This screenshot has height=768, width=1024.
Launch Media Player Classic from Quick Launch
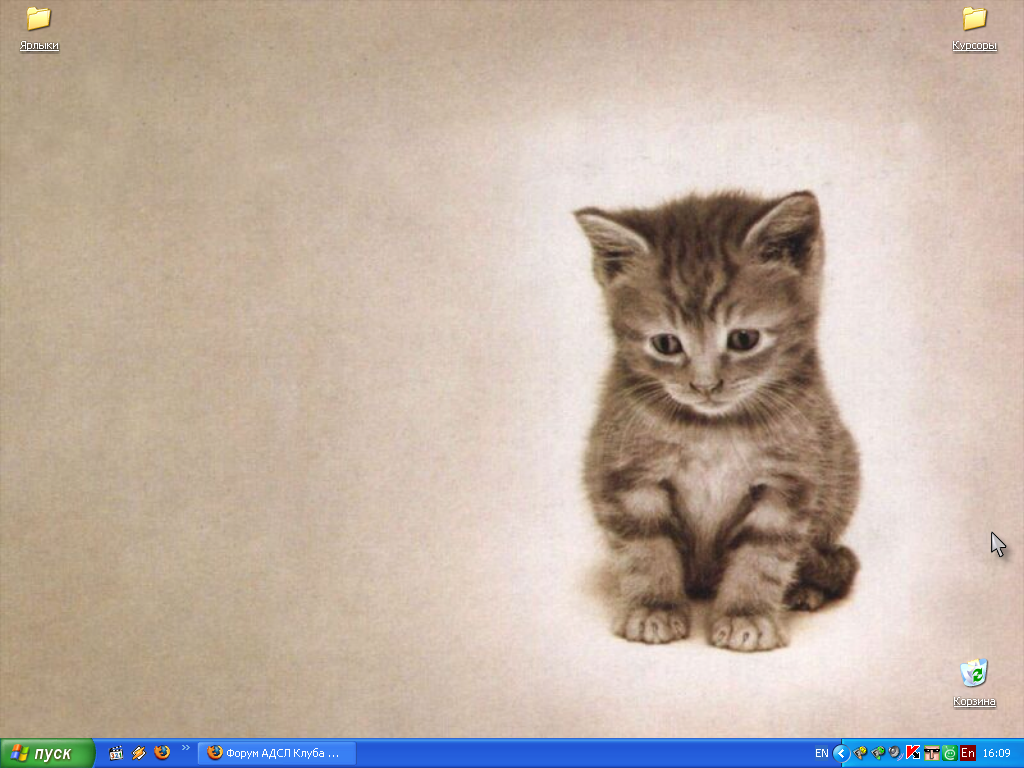pos(116,753)
